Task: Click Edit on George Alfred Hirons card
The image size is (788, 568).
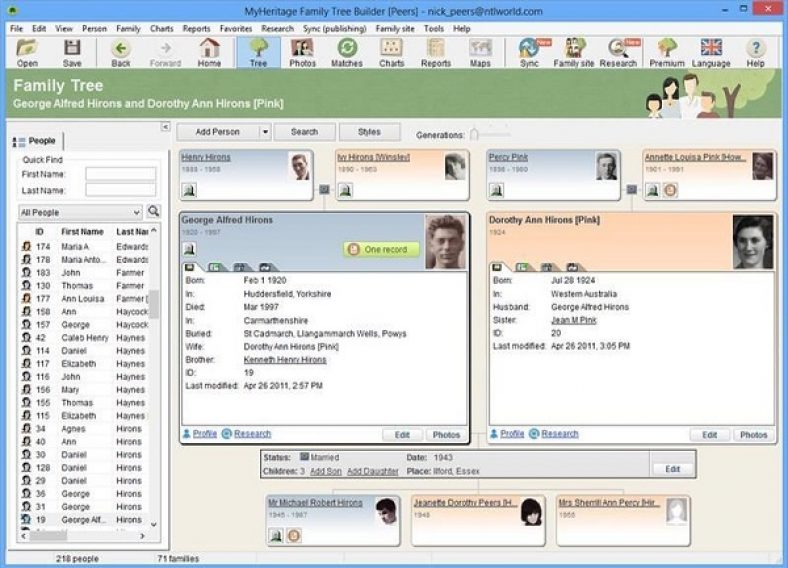Action: [402, 435]
